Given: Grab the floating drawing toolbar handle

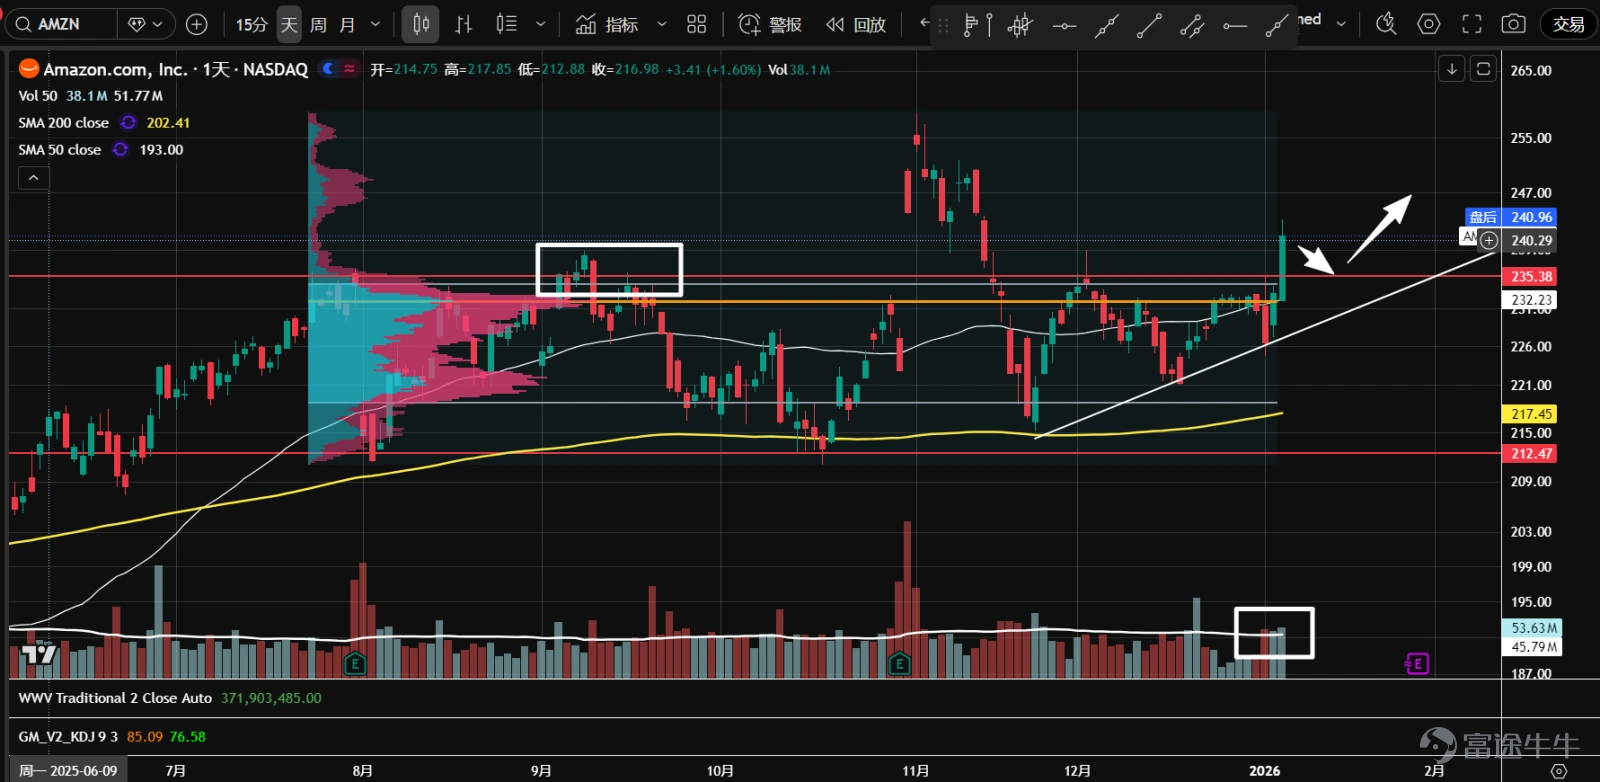Looking at the screenshot, I should [943, 25].
